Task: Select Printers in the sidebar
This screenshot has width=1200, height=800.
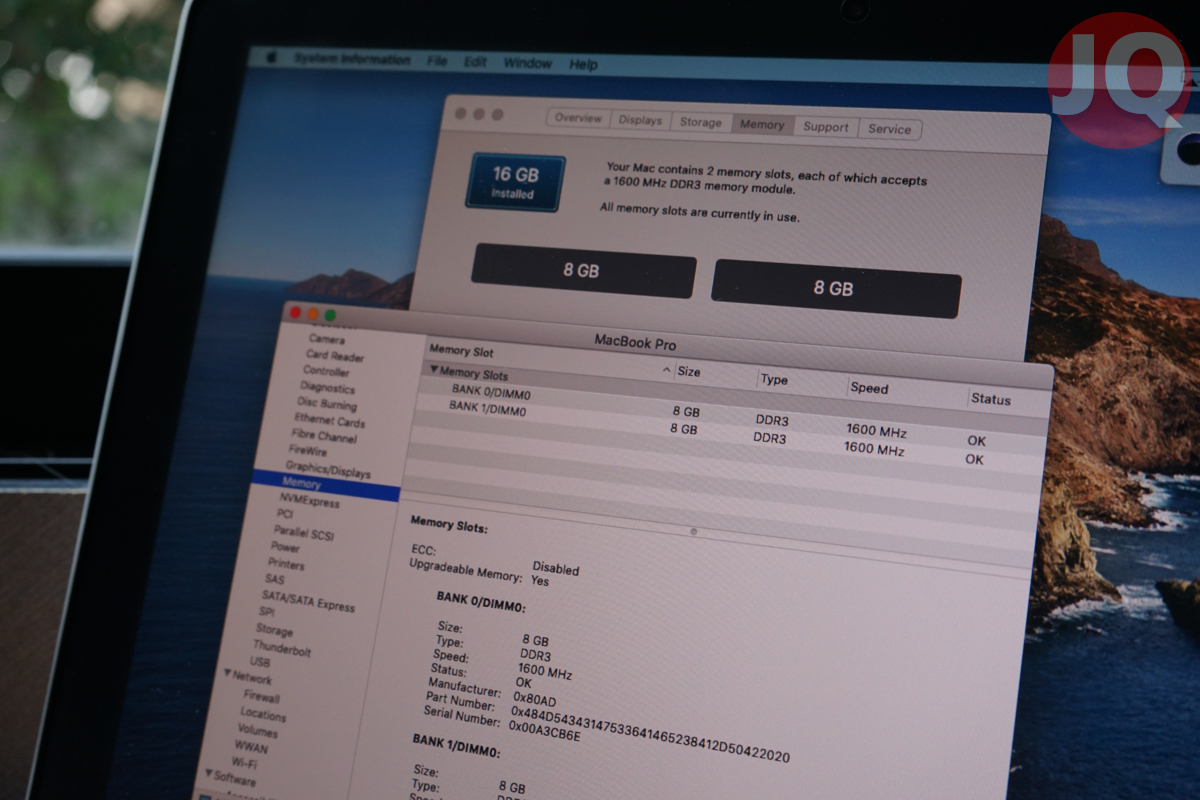Action: click(x=286, y=563)
